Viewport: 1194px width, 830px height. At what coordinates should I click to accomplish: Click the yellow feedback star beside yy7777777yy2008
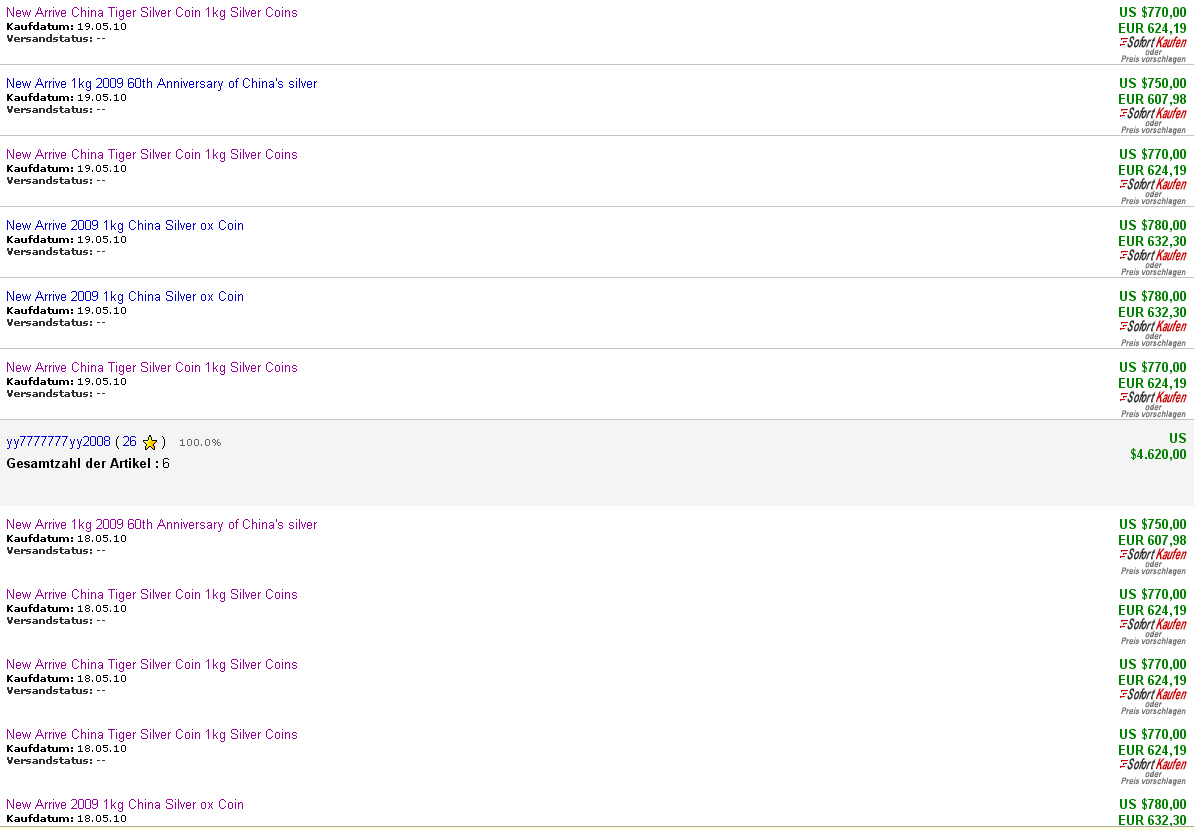point(150,442)
